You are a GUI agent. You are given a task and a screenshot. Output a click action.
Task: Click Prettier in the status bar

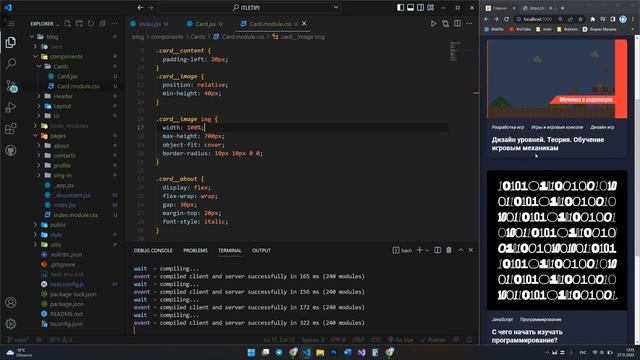click(x=433, y=340)
